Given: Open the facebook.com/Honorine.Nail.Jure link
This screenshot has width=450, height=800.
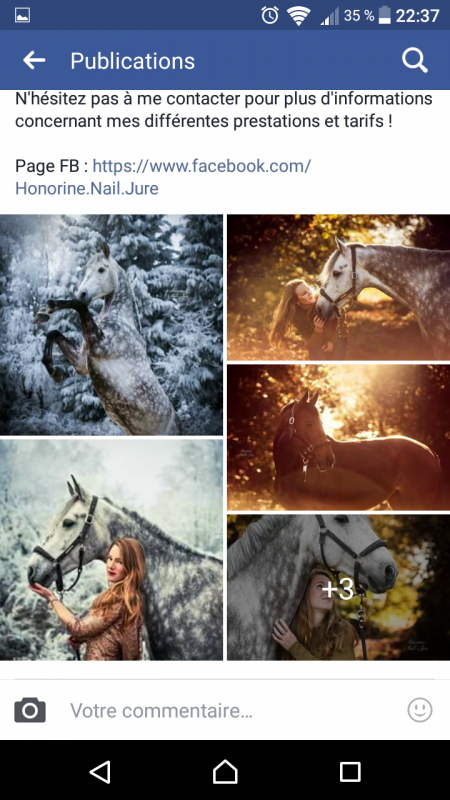Looking at the screenshot, I should (x=163, y=177).
